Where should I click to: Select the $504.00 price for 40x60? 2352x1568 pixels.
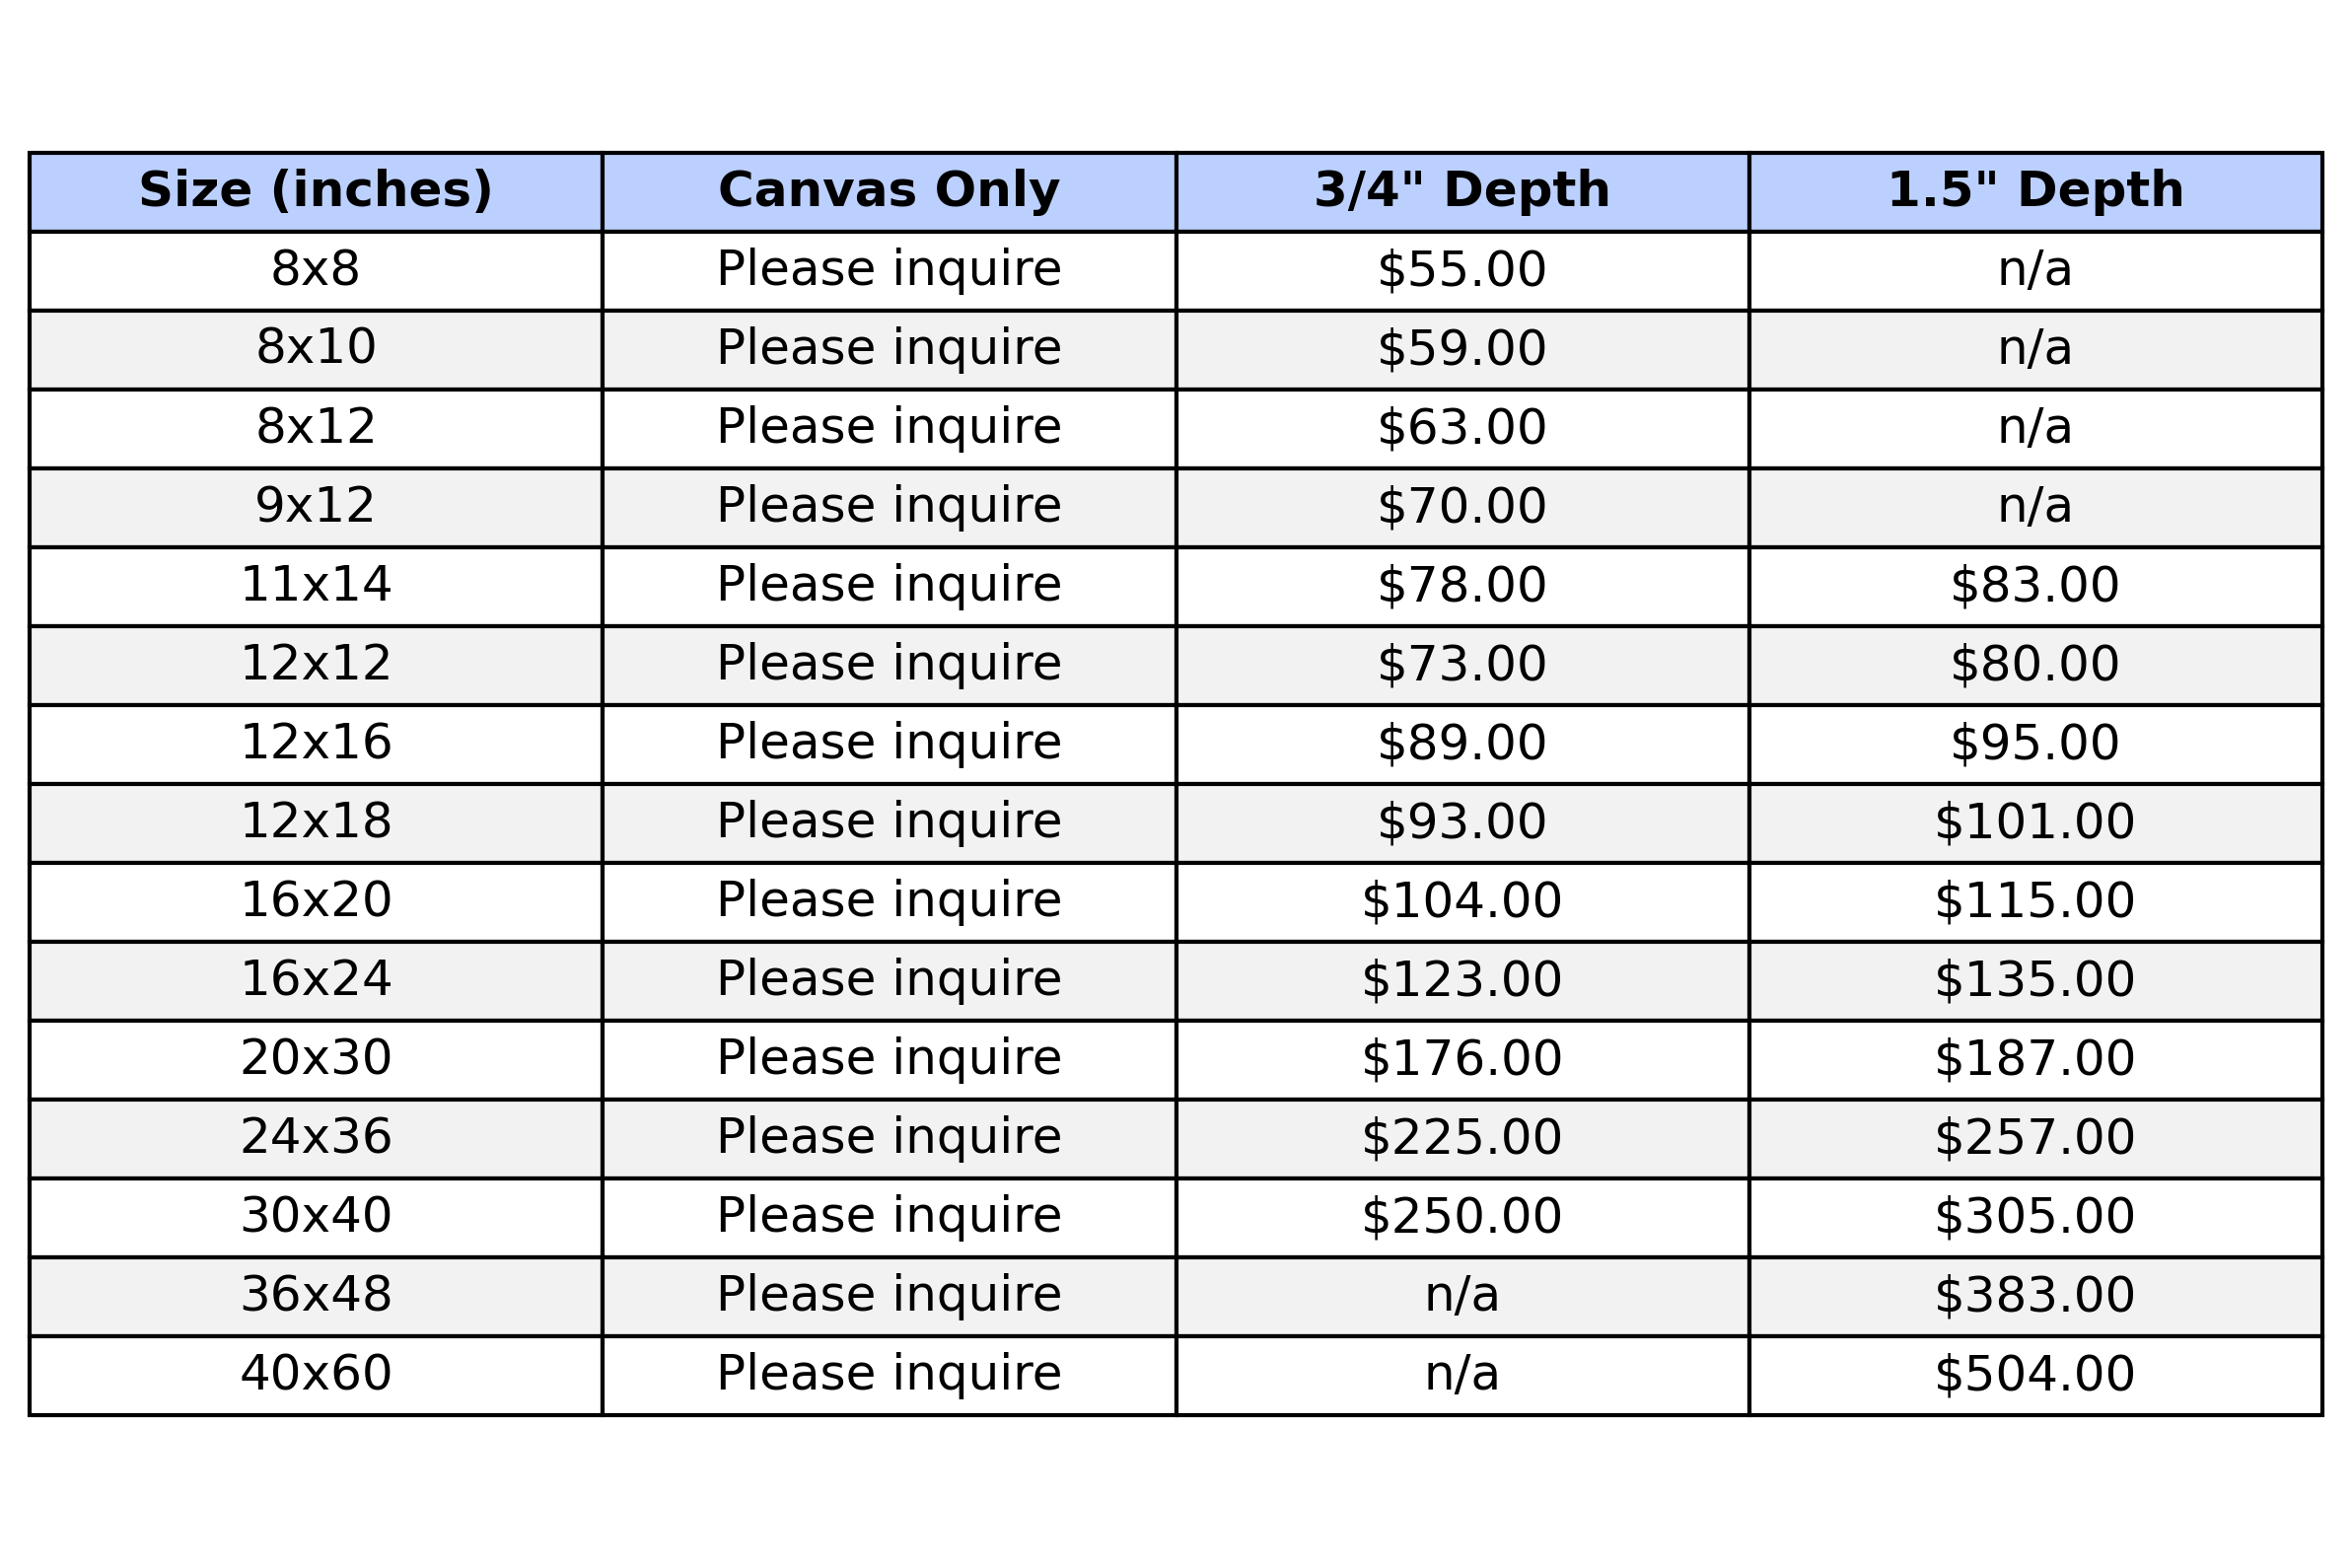pyautogui.click(x=2035, y=1376)
